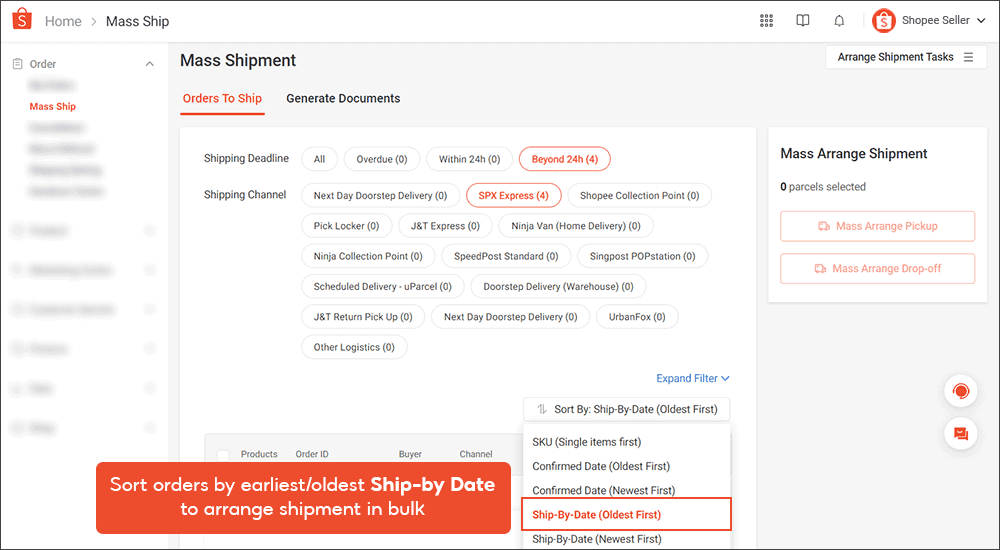Select Other Logistics (0) channel
The image size is (1000, 550).
click(x=354, y=347)
